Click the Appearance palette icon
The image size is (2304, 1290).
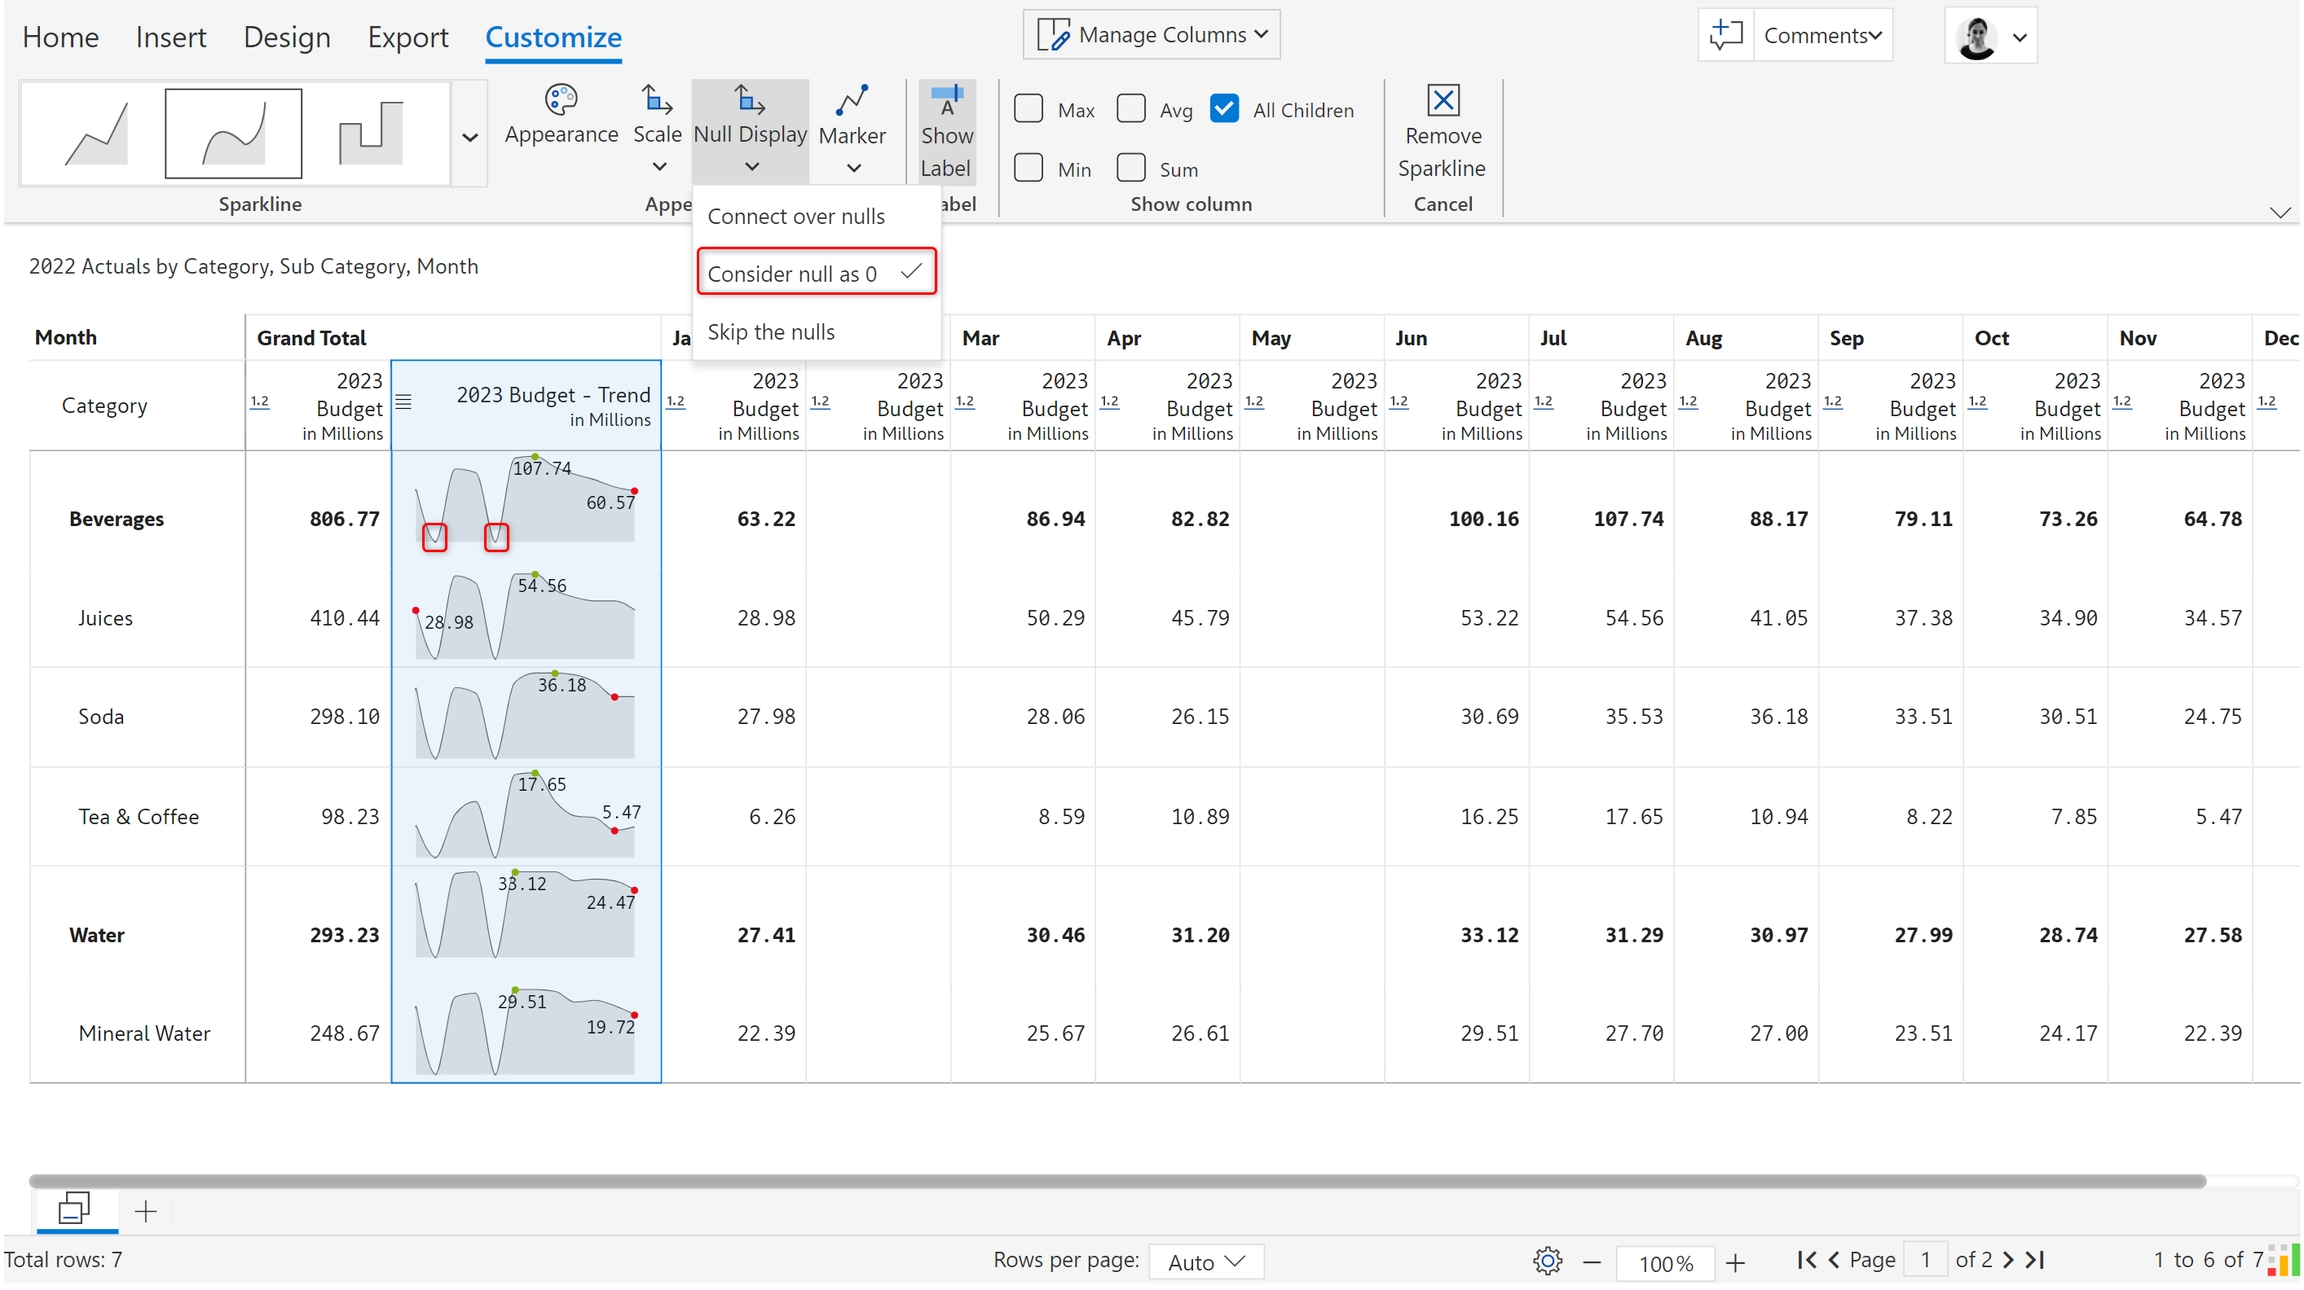pos(560,100)
